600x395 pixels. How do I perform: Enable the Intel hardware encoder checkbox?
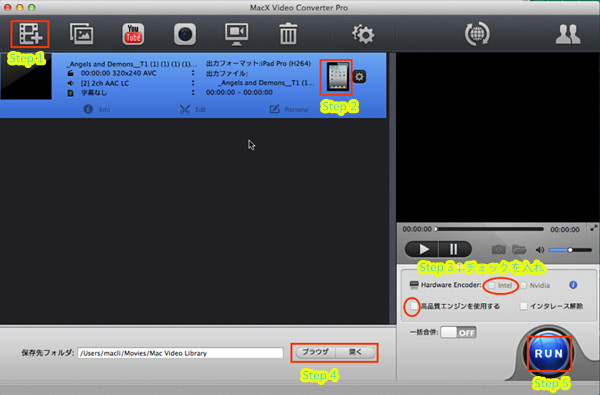point(492,286)
